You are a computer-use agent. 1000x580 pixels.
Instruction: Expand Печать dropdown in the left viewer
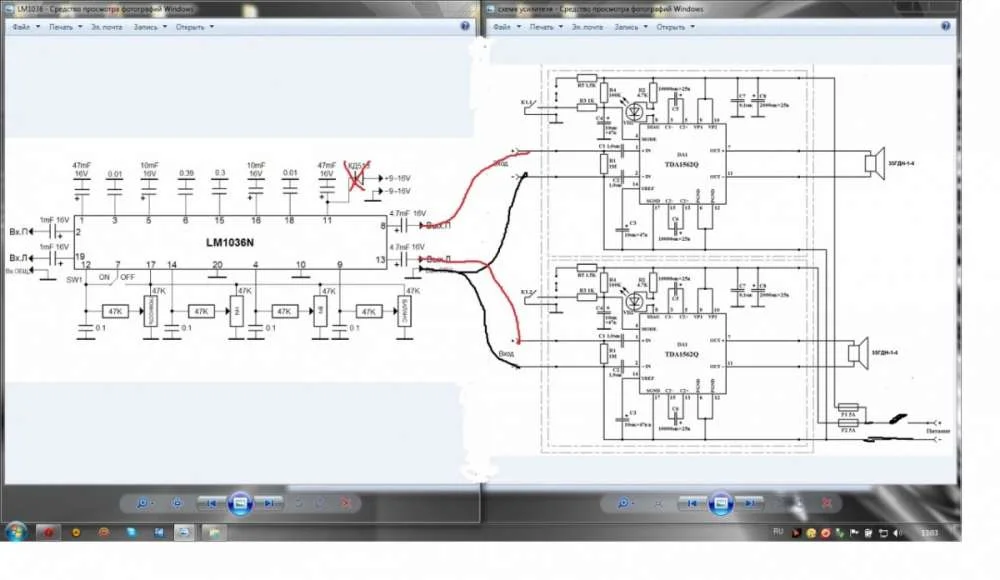click(66, 27)
